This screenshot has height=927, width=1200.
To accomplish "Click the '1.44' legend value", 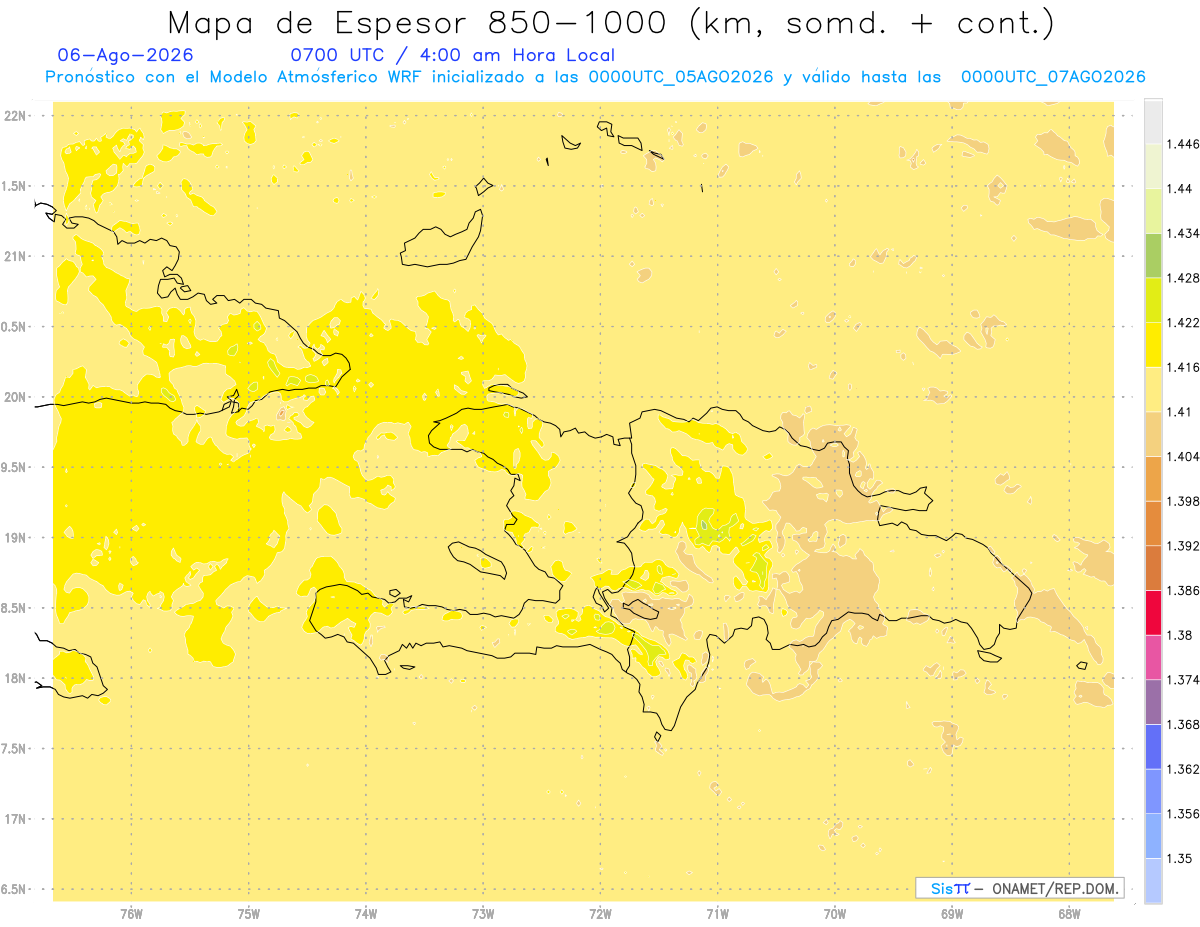I will point(1180,189).
